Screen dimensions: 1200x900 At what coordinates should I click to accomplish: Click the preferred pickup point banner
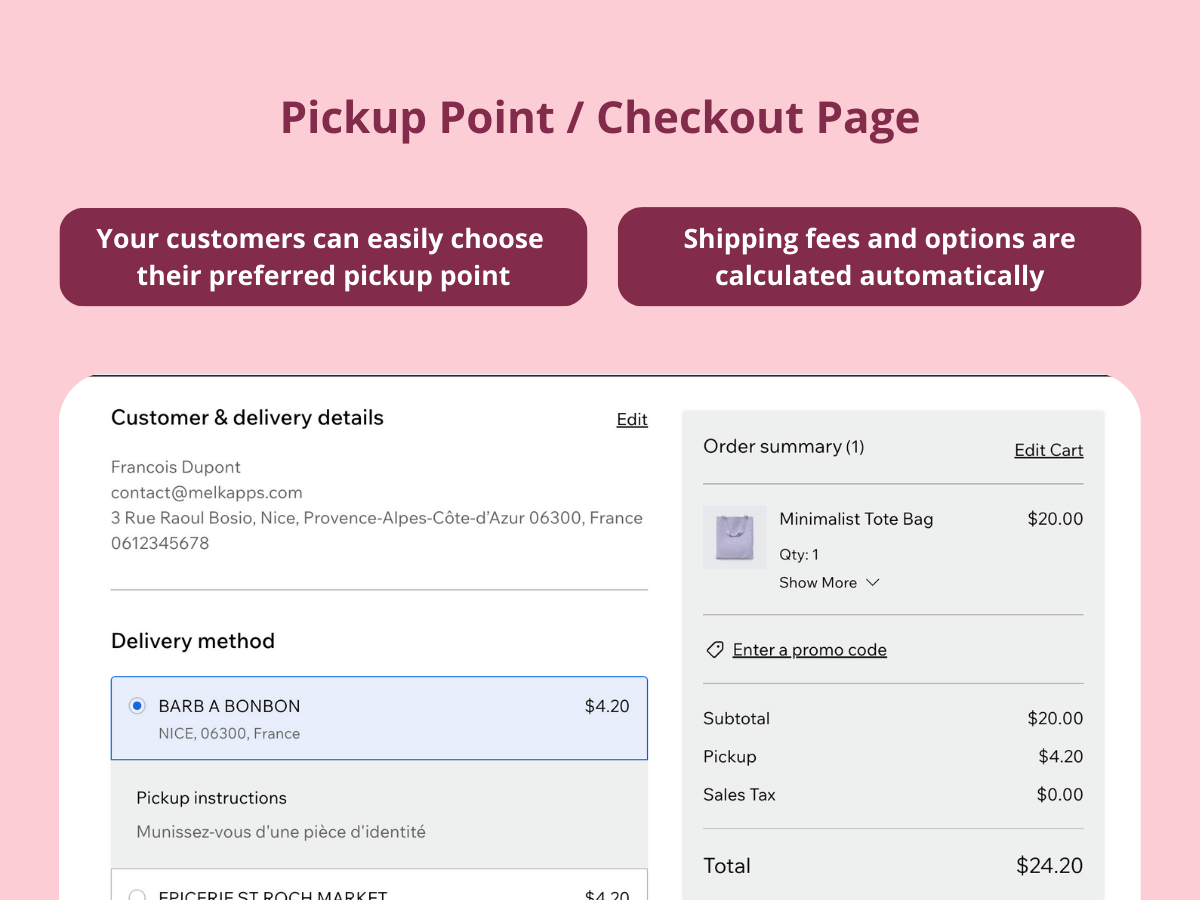click(x=323, y=257)
